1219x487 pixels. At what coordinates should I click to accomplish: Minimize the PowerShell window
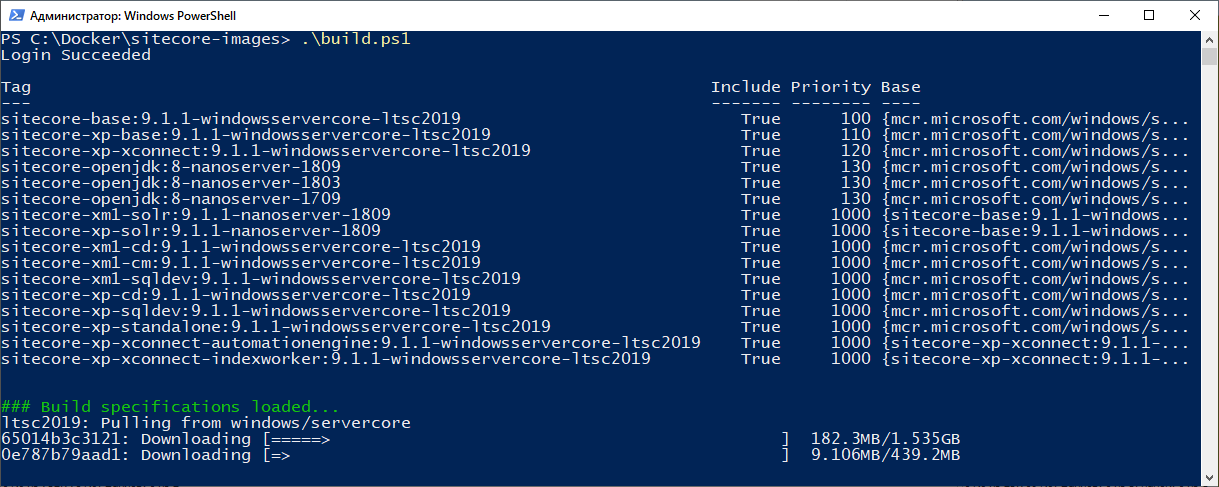(x=1102, y=16)
